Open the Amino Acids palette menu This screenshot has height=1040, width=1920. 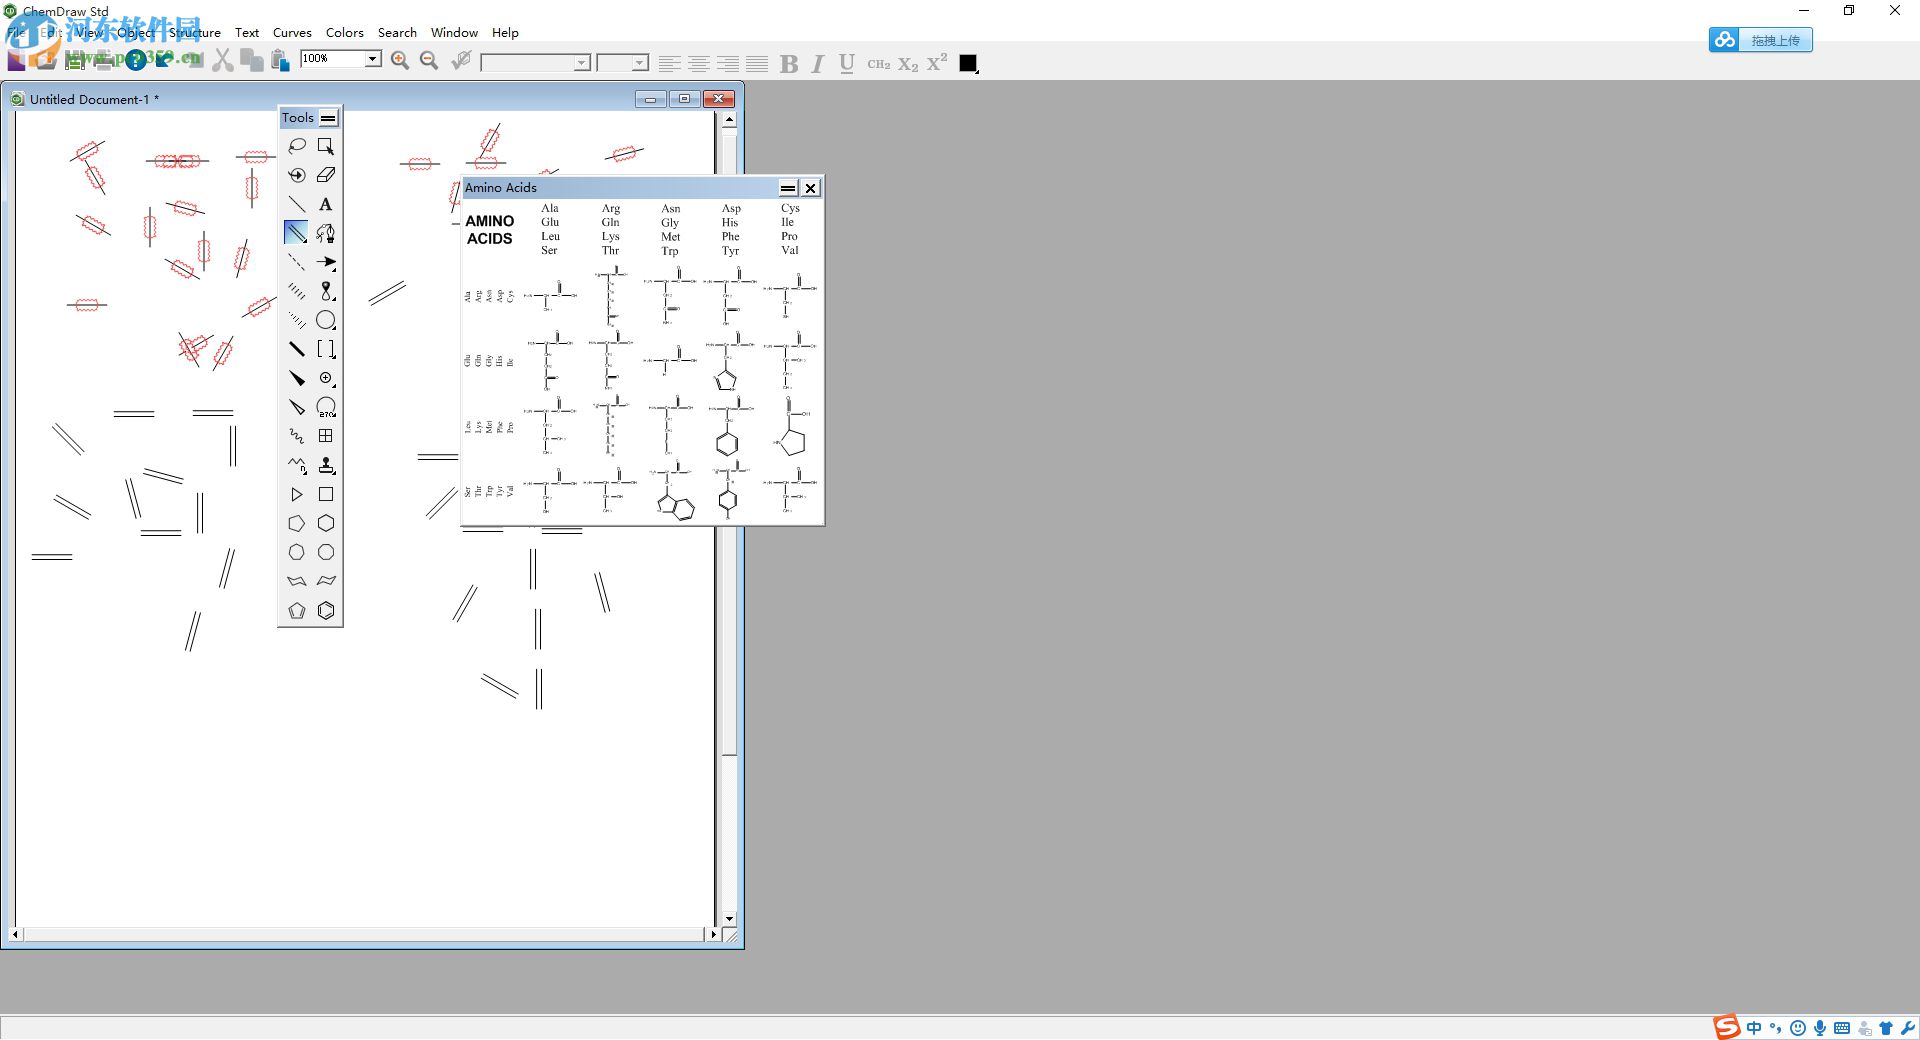pos(788,188)
